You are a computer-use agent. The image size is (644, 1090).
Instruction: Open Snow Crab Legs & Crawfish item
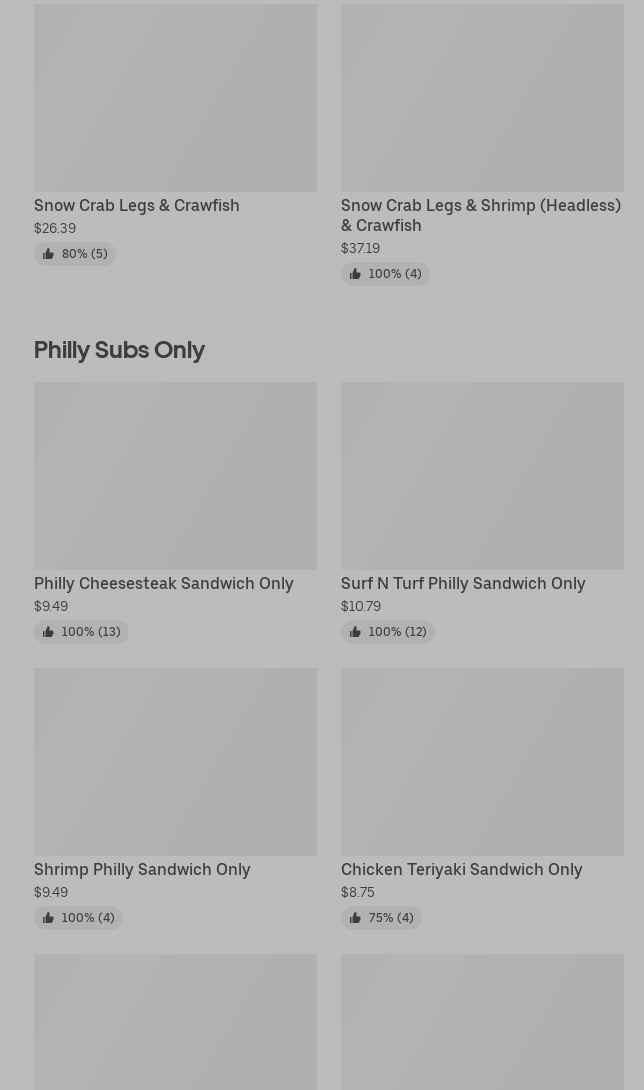(x=137, y=206)
